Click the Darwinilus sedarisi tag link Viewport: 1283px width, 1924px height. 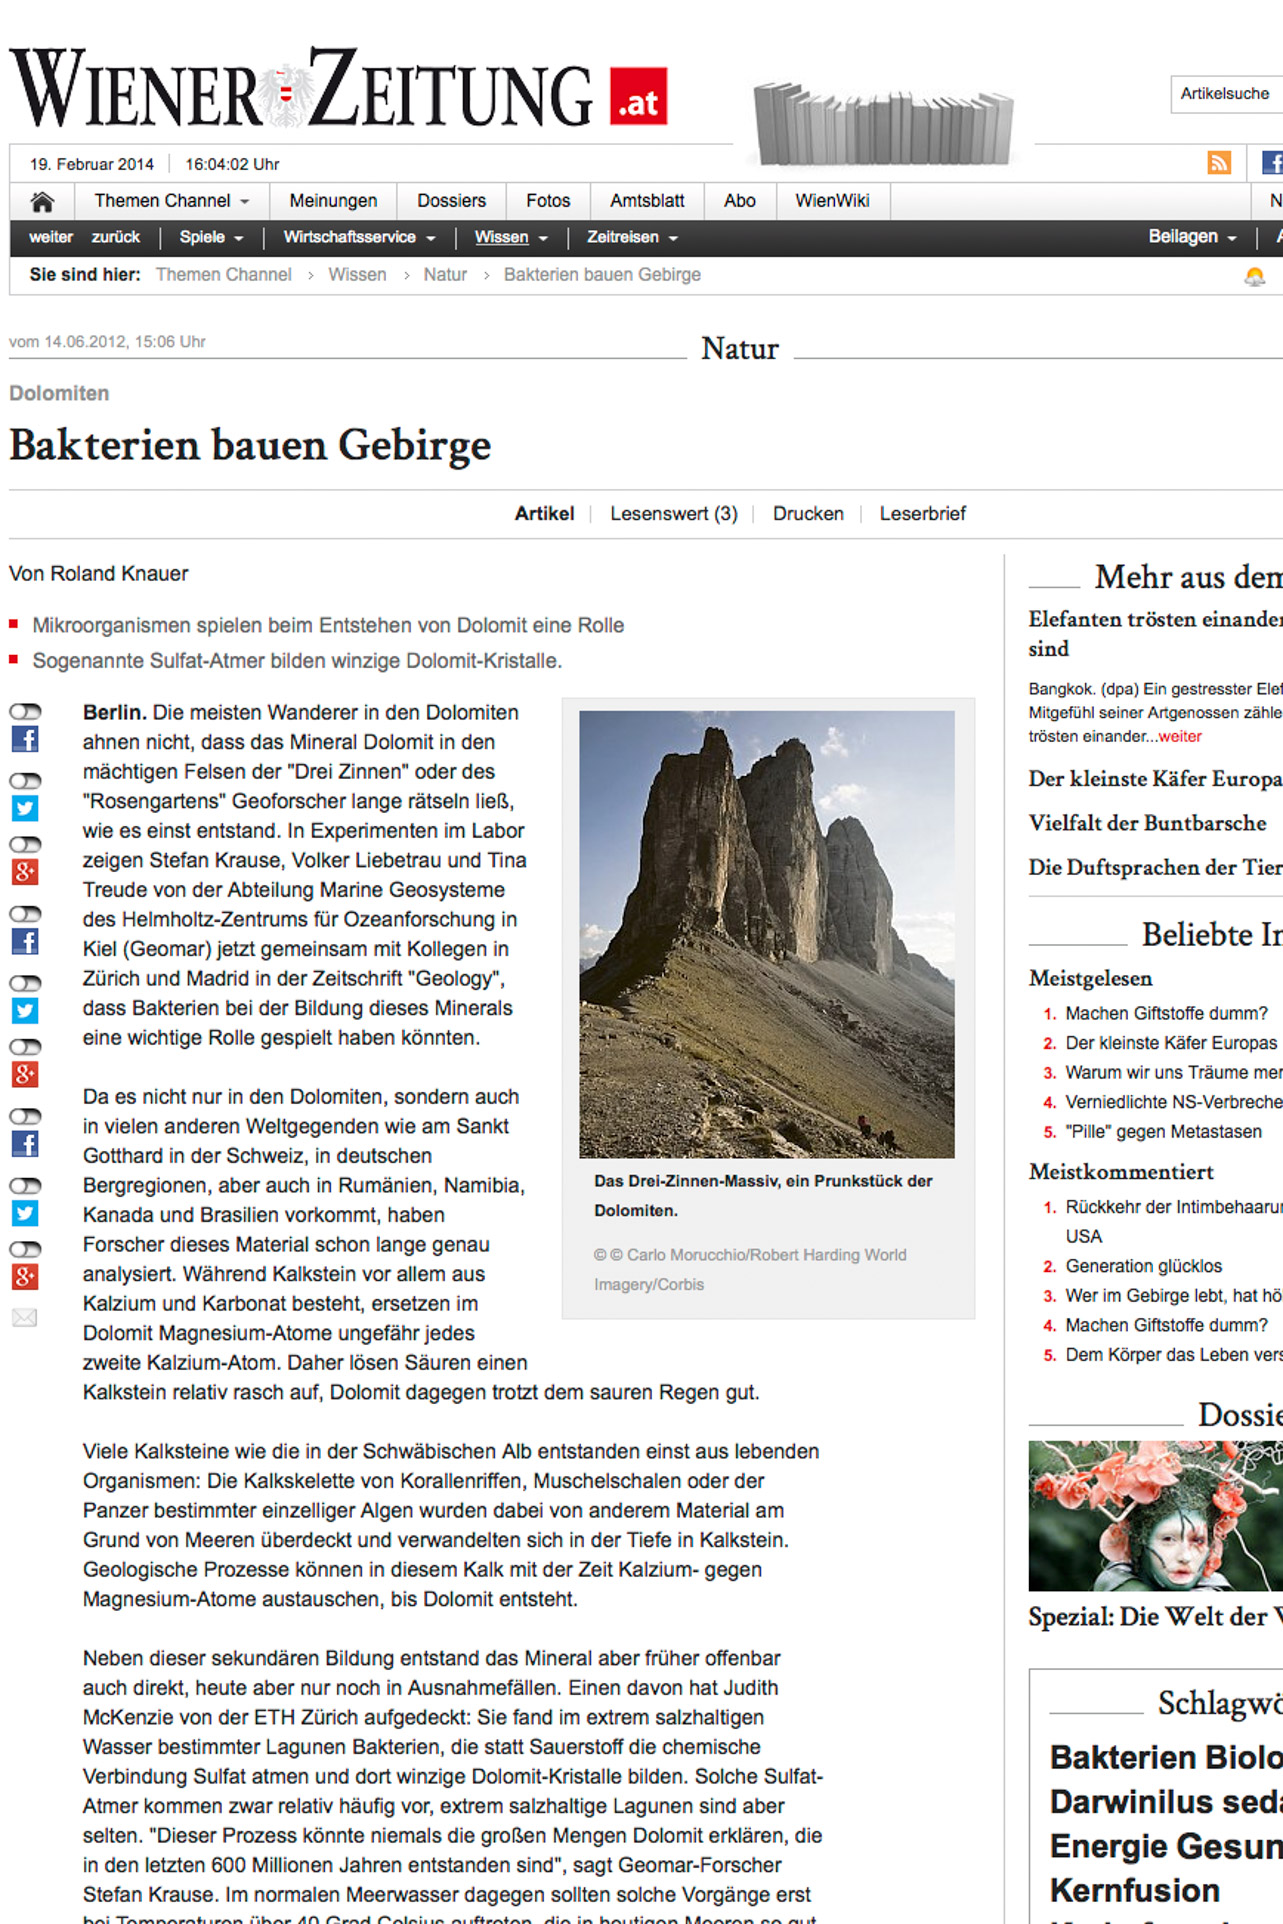(1166, 1802)
